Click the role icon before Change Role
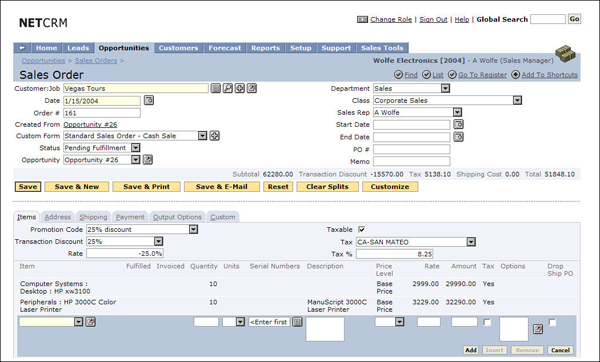 [x=362, y=19]
